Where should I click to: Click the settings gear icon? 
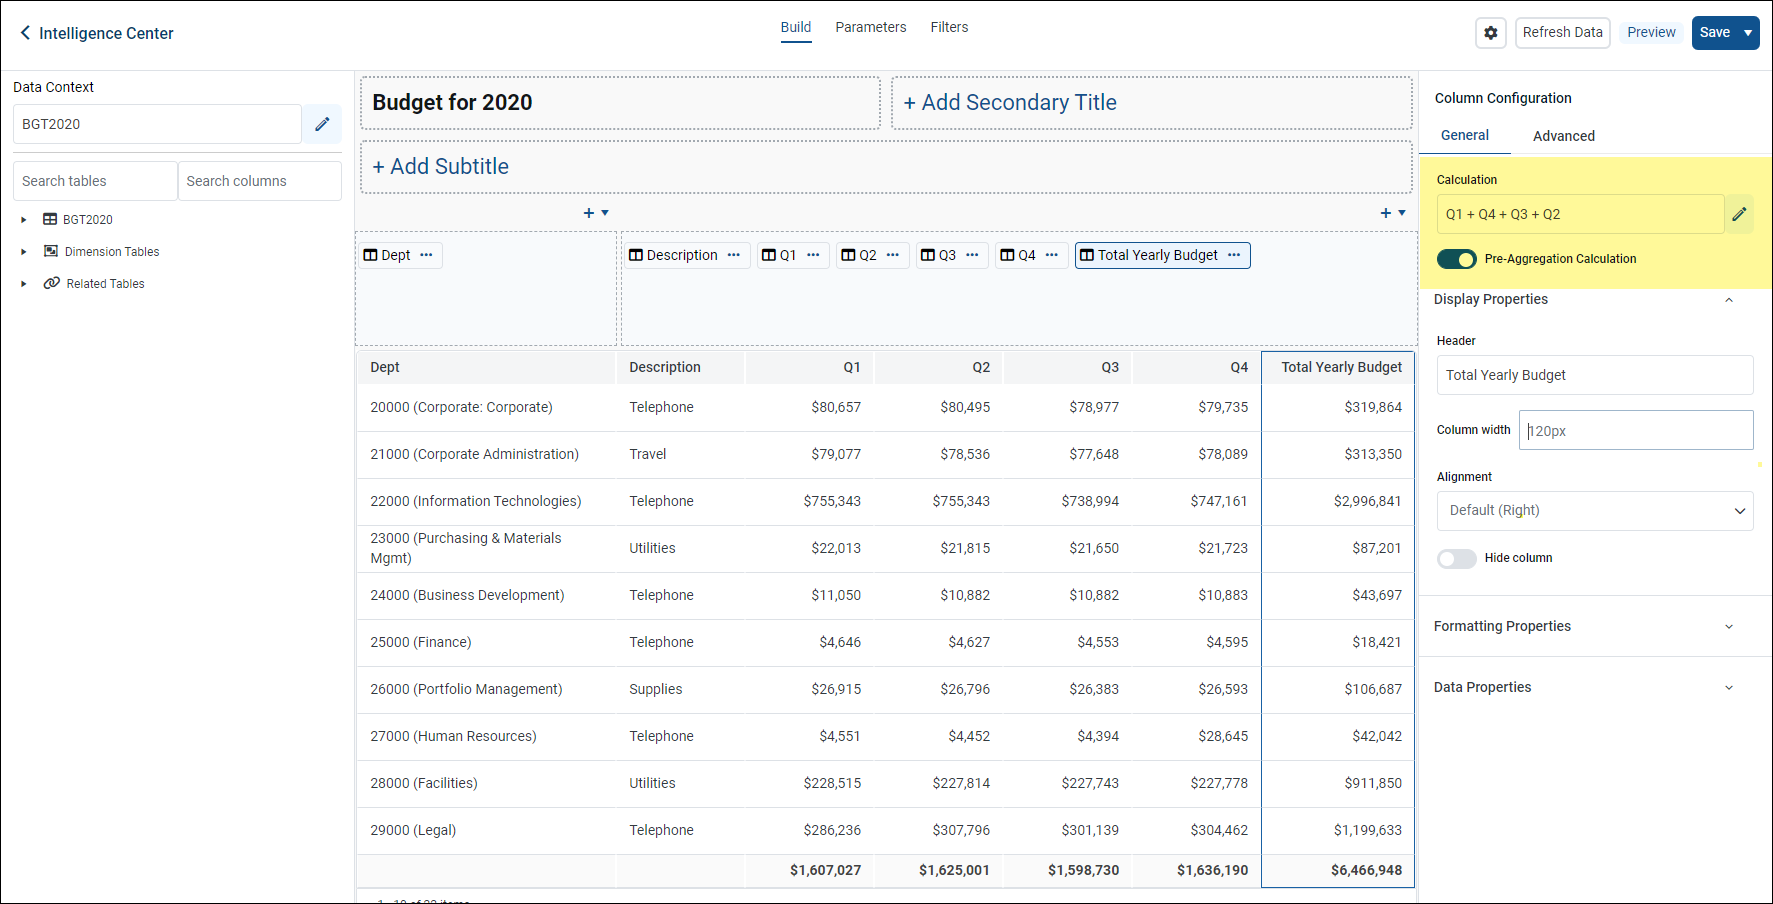1490,33
